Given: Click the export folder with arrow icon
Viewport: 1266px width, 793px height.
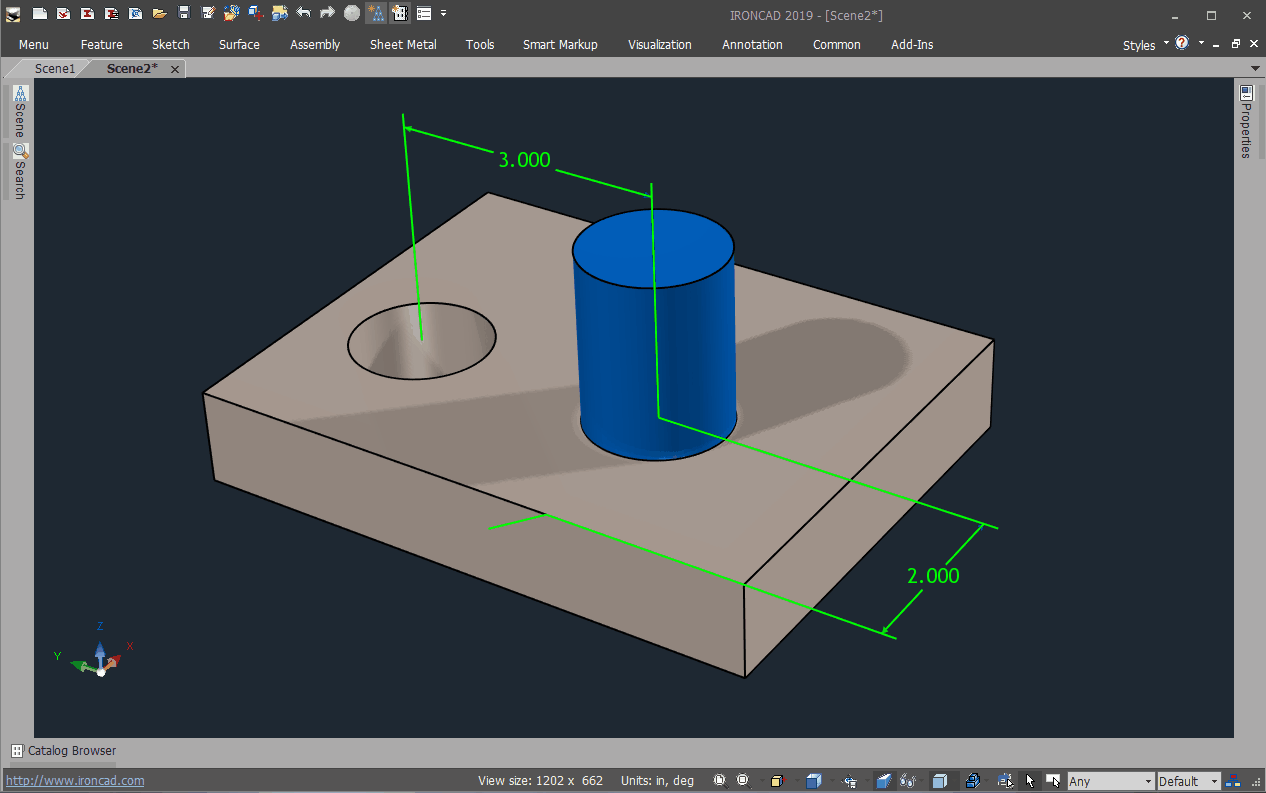Looking at the screenshot, I should (x=279, y=14).
